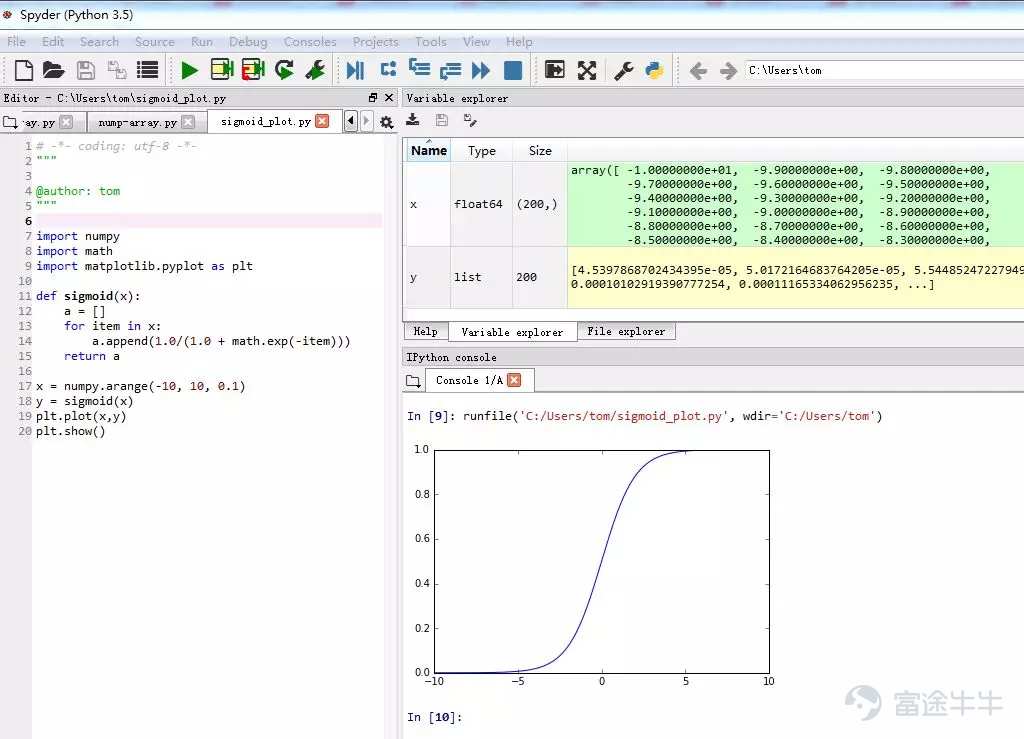Viewport: 1024px width, 739px height.
Task: Open the working directory path box
Action: pyautogui.click(x=880, y=70)
